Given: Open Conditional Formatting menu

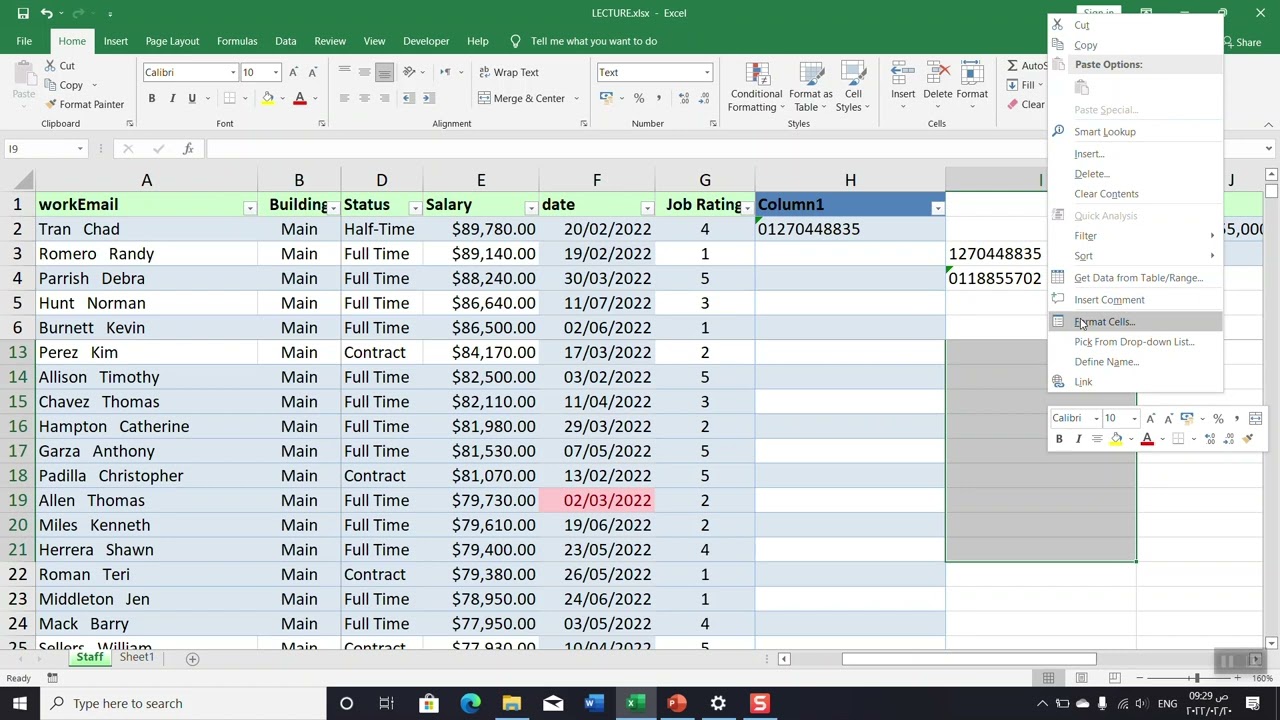Looking at the screenshot, I should (x=756, y=86).
